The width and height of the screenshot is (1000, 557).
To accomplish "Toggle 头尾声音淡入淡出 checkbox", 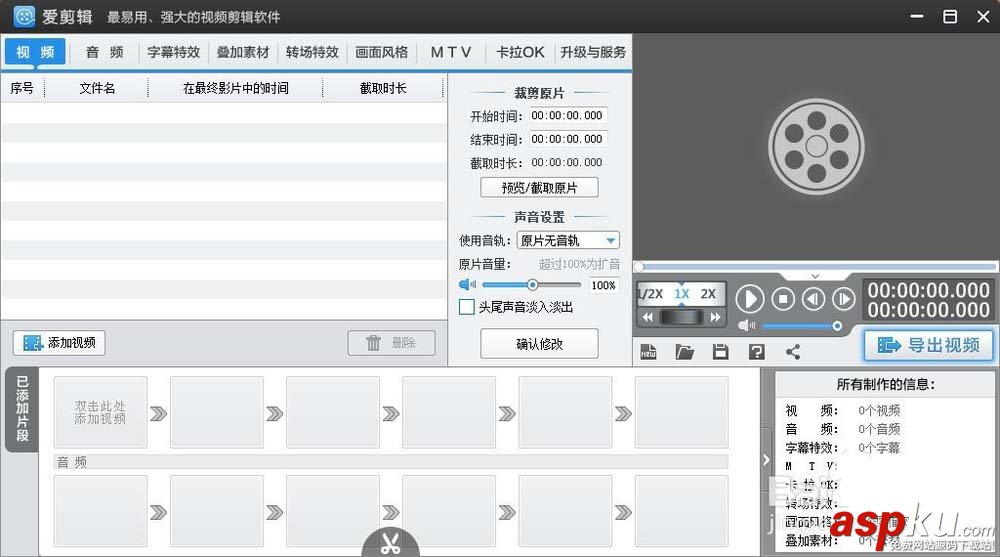I will [467, 307].
